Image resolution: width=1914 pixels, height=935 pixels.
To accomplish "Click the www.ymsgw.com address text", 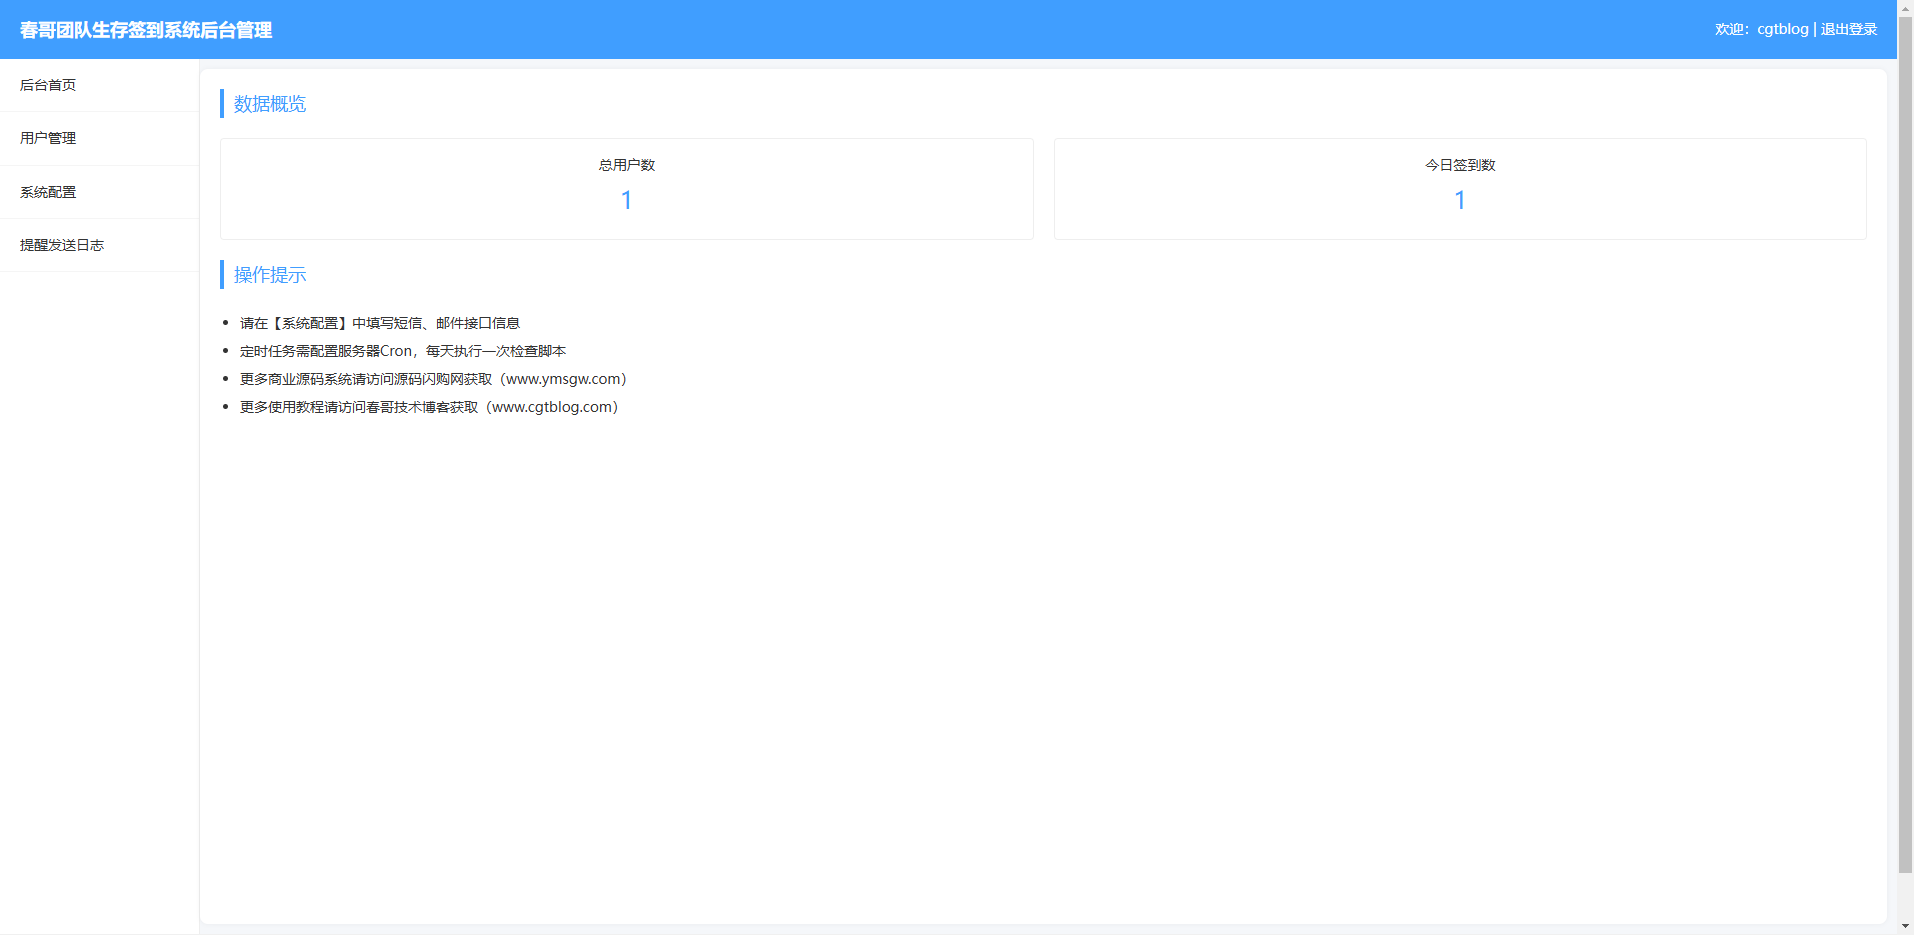I will click(564, 379).
